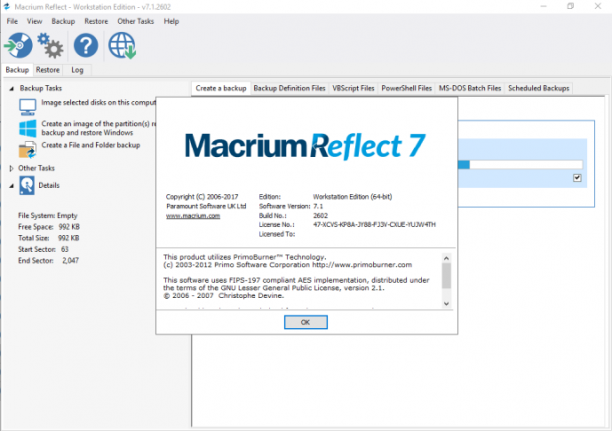Click Create a File and Folder backup
Viewport: 612px width, 431px height.
point(91,145)
